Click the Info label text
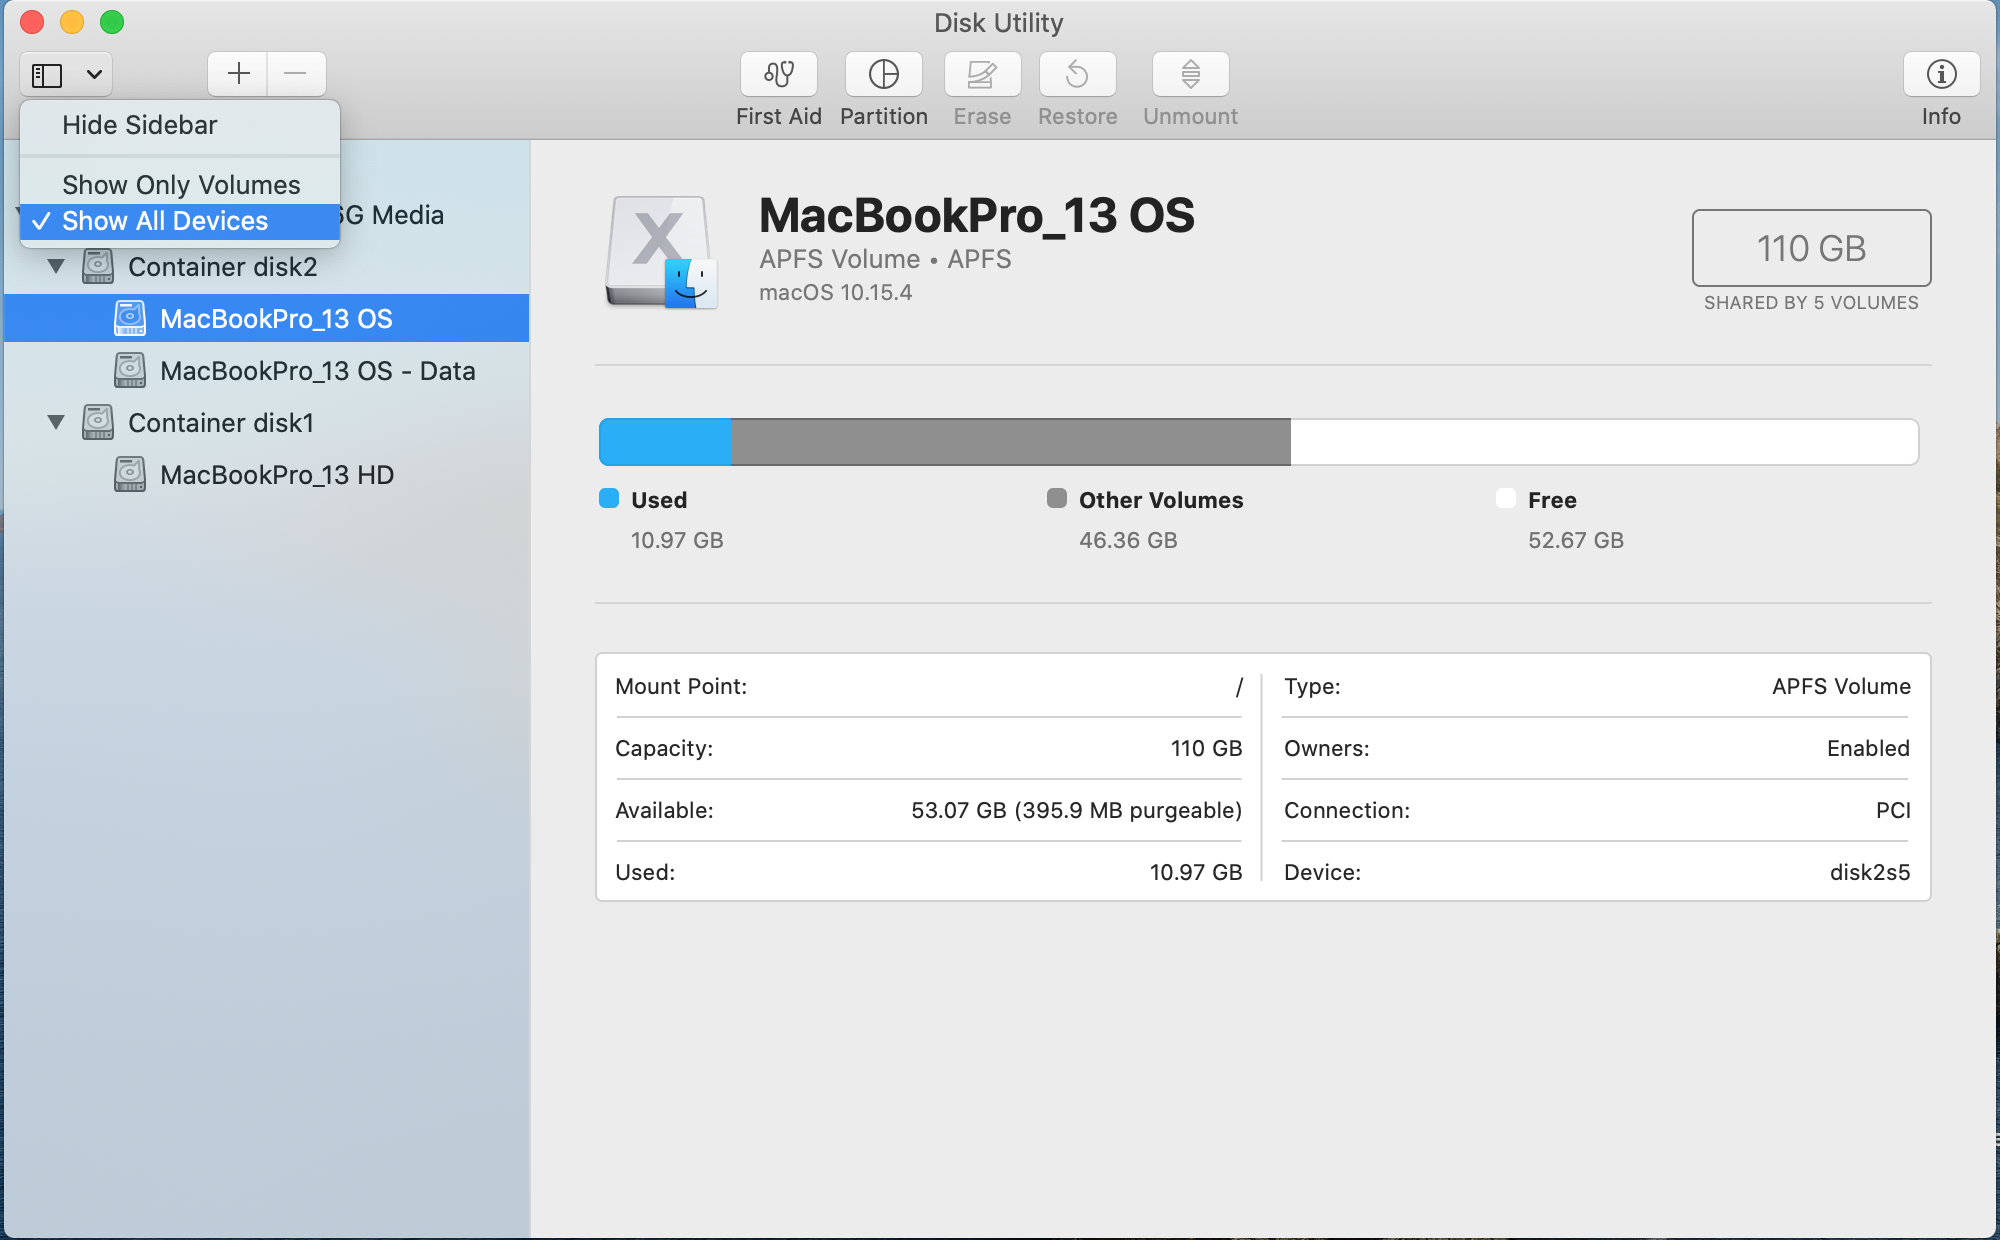This screenshot has height=1240, width=2000. click(x=1941, y=117)
